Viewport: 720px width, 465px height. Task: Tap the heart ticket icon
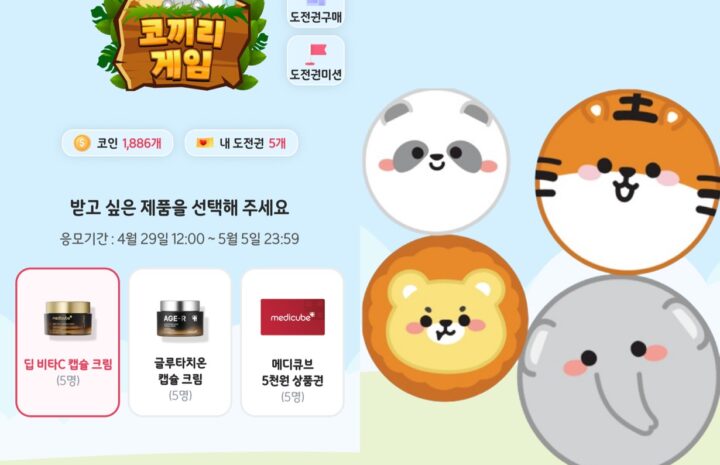click(204, 143)
